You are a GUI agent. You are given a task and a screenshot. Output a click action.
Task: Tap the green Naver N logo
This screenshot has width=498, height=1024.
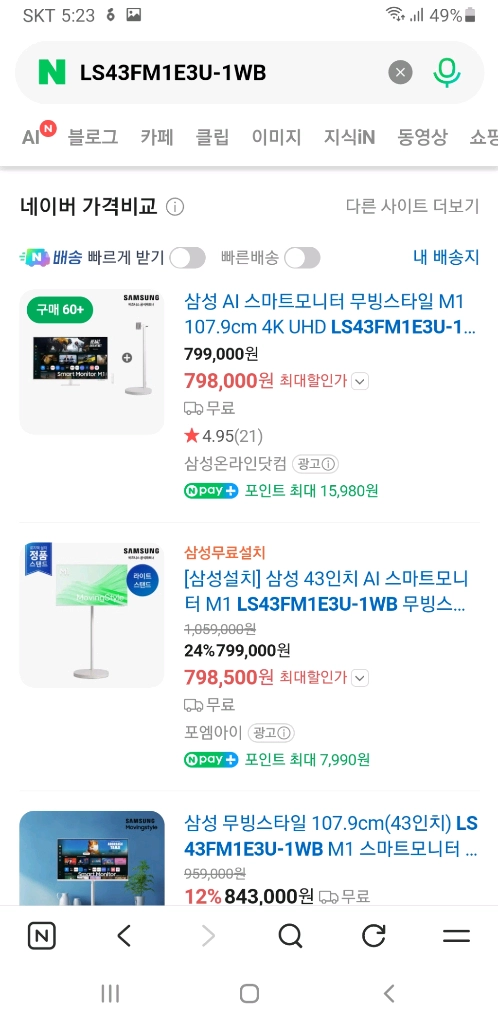(x=52, y=72)
